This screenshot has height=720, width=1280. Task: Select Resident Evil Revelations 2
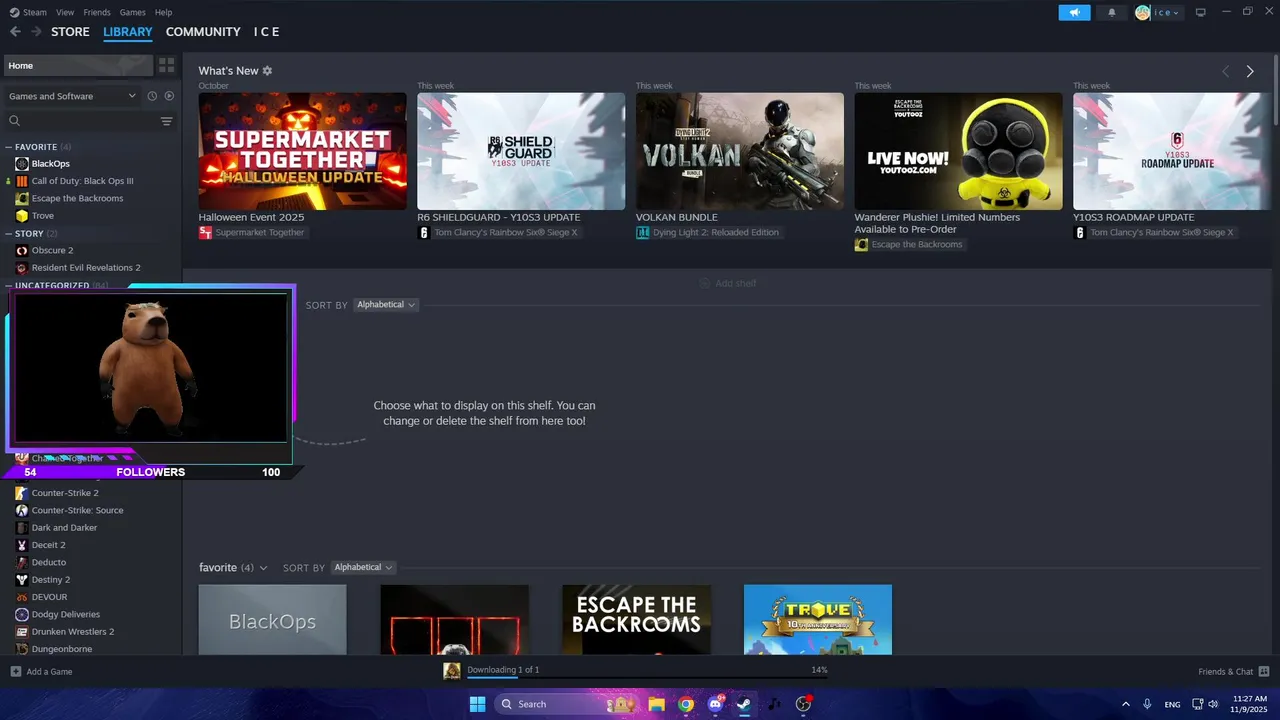pos(86,268)
